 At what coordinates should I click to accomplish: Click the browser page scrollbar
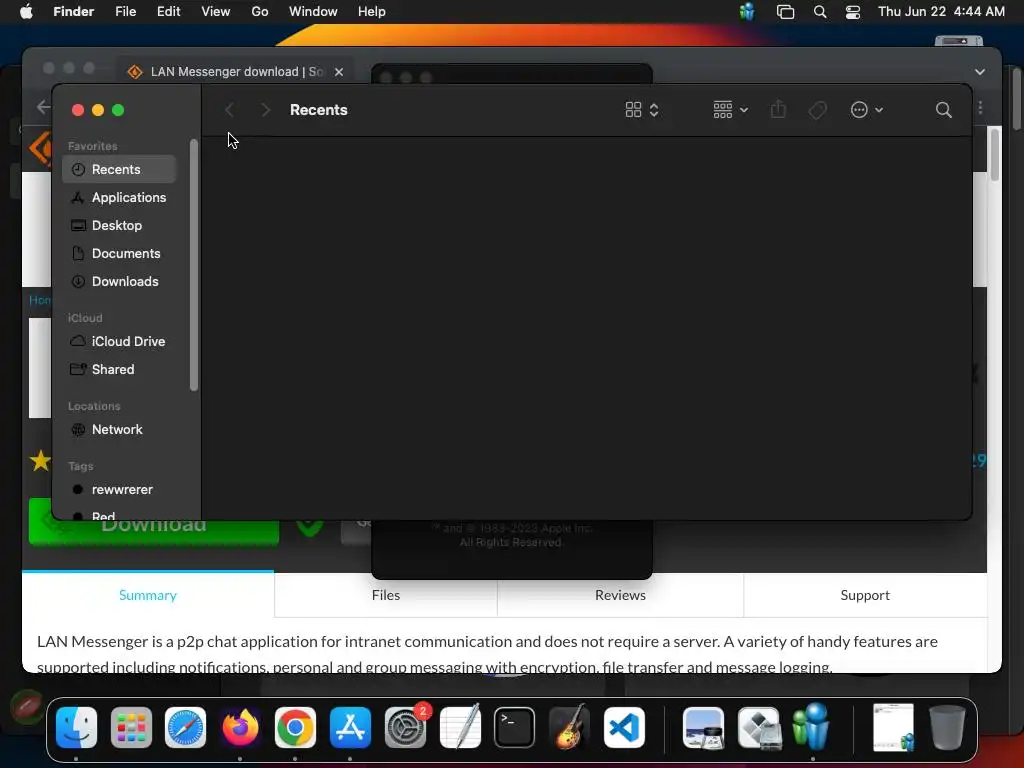[x=995, y=155]
